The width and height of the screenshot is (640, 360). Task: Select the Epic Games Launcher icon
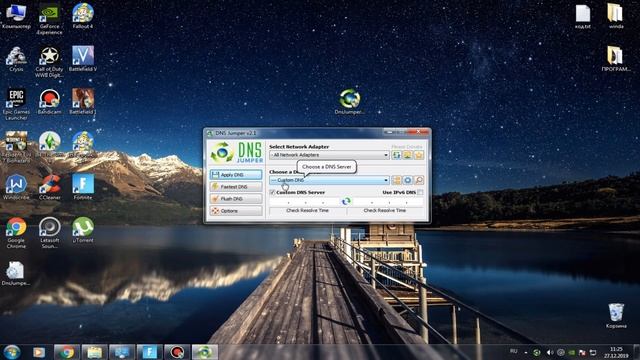[x=16, y=104]
